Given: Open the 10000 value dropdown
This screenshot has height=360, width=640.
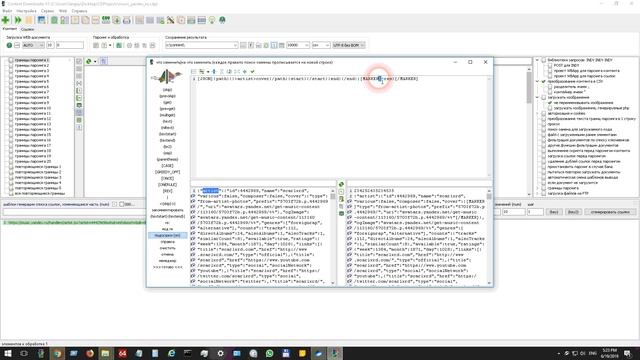Looking at the screenshot, I should (298, 45).
